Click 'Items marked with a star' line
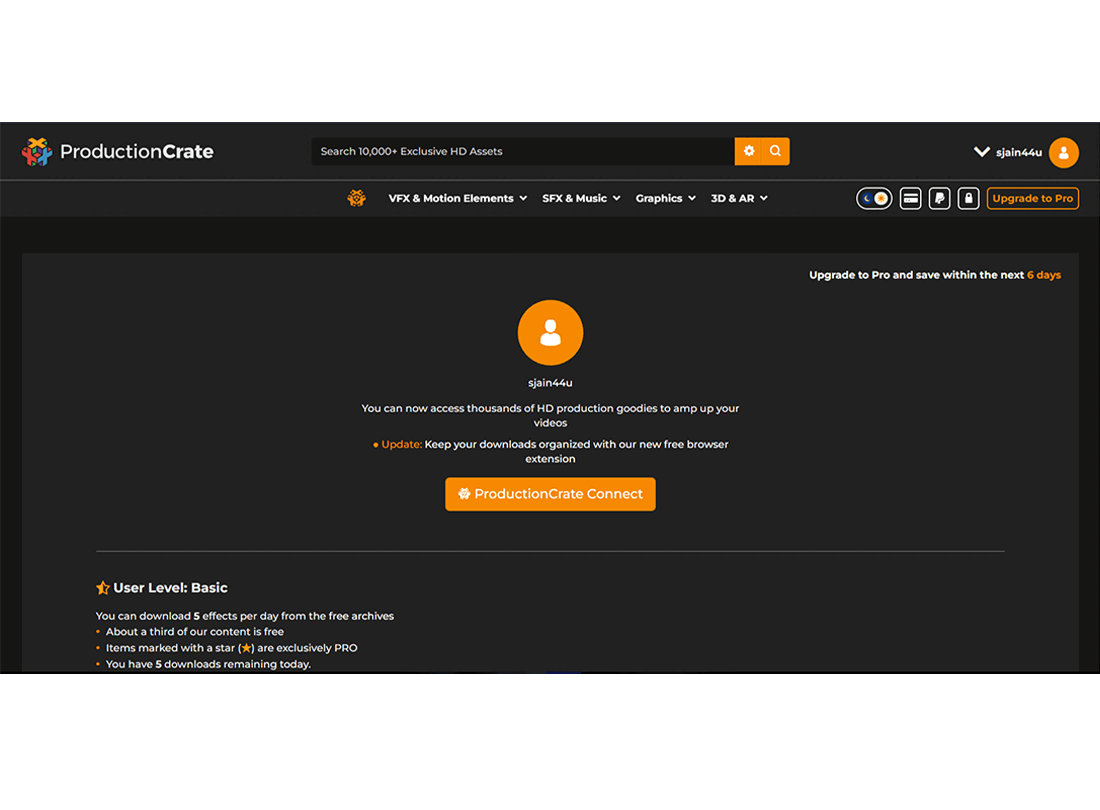This screenshot has height=810, width=1100. (x=232, y=648)
